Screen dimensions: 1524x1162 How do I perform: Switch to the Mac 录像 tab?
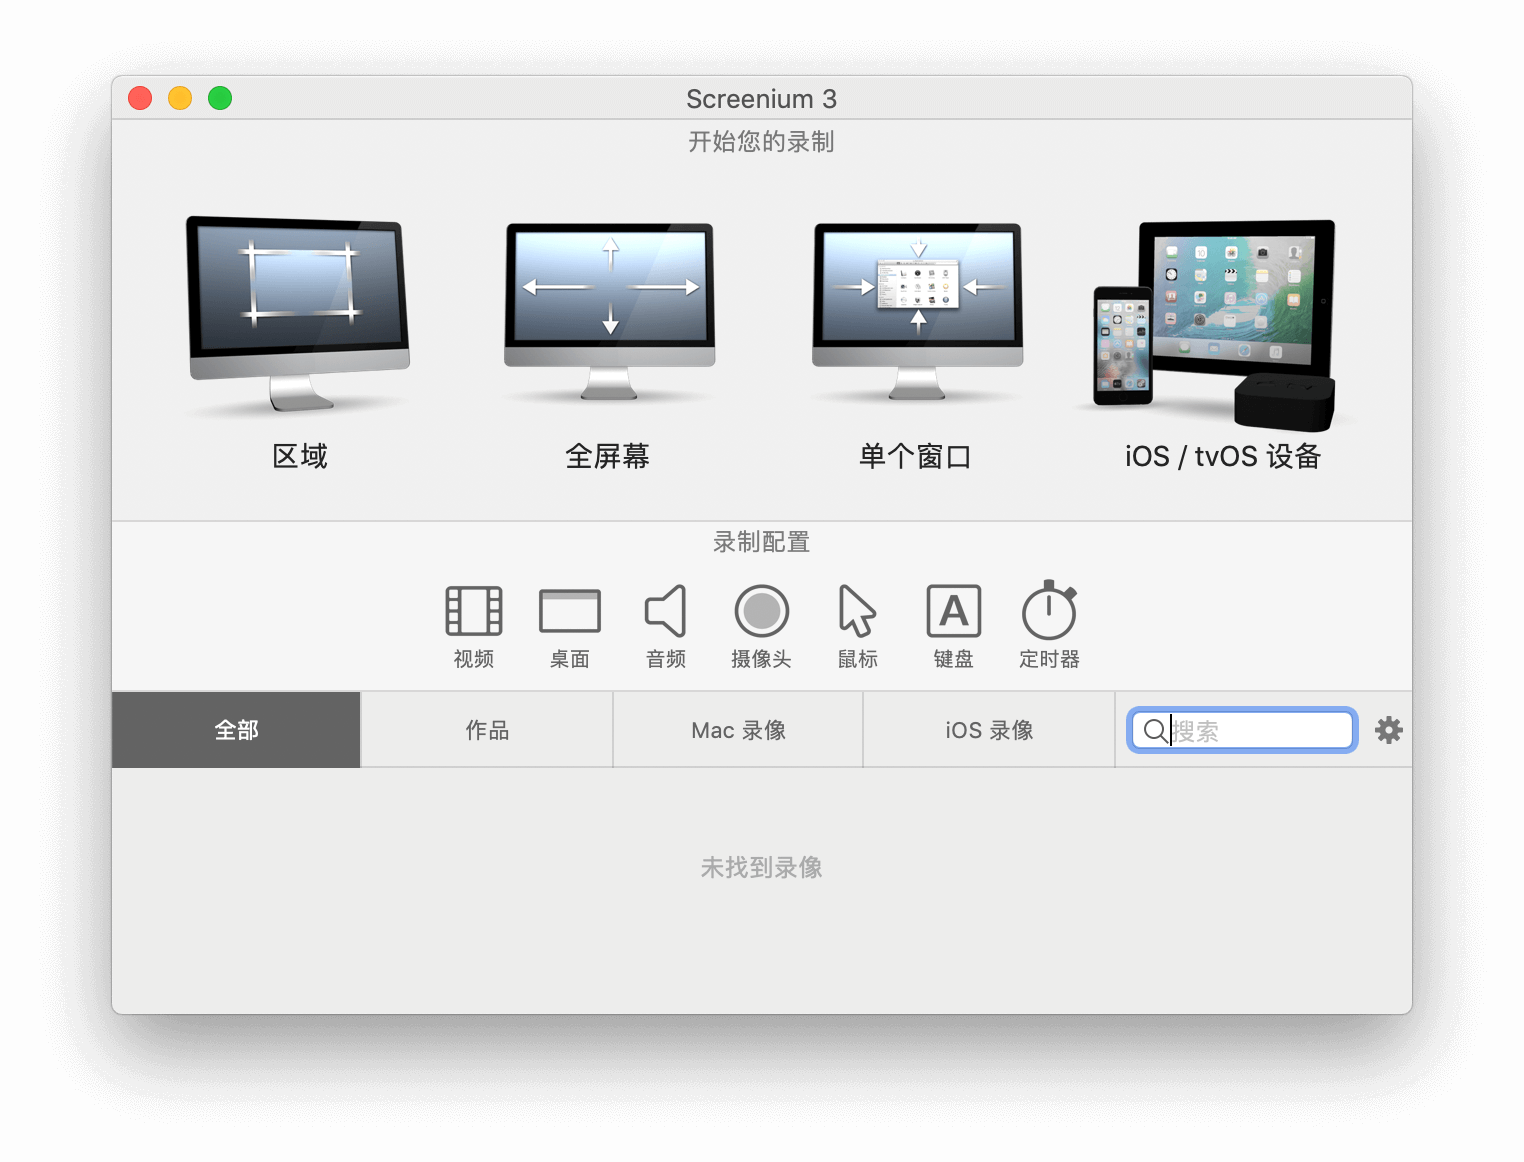pos(738,730)
